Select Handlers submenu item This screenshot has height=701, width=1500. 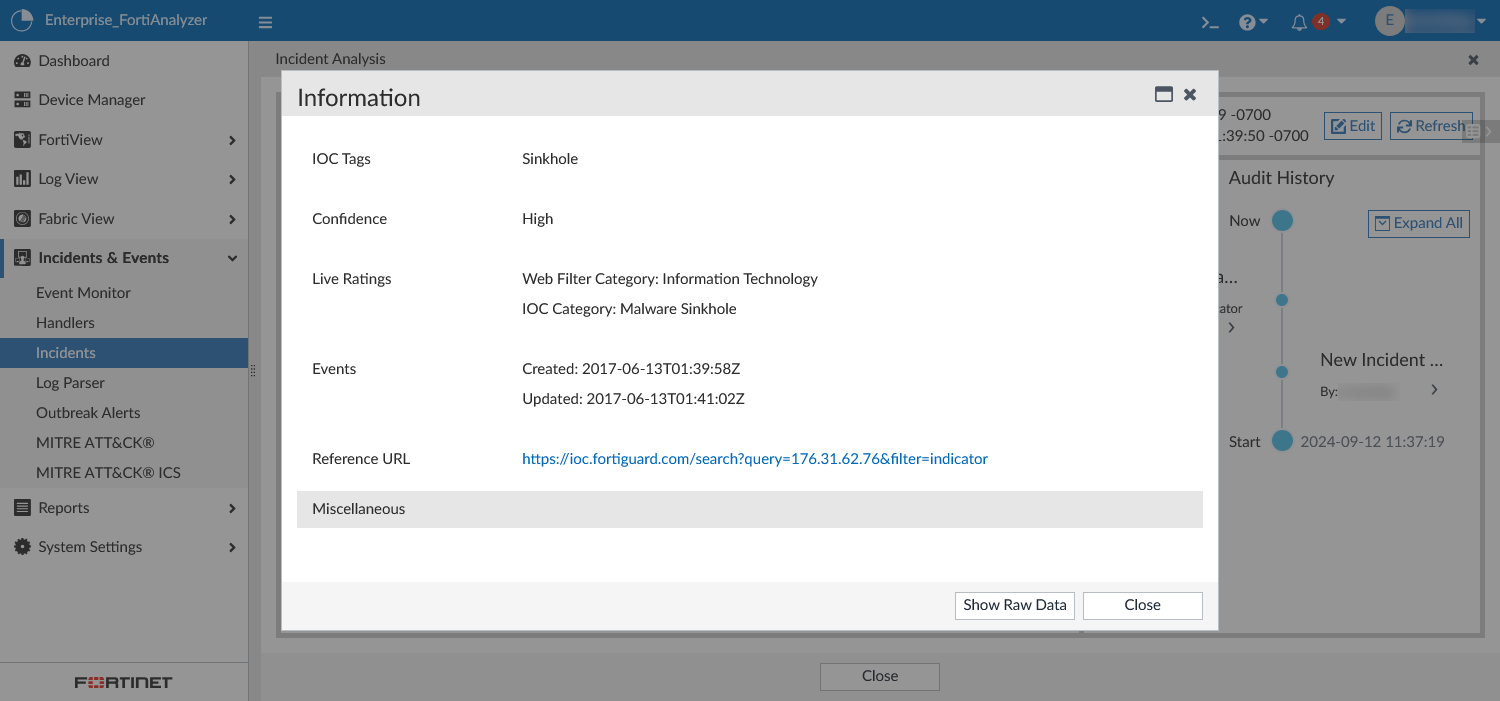tap(65, 323)
